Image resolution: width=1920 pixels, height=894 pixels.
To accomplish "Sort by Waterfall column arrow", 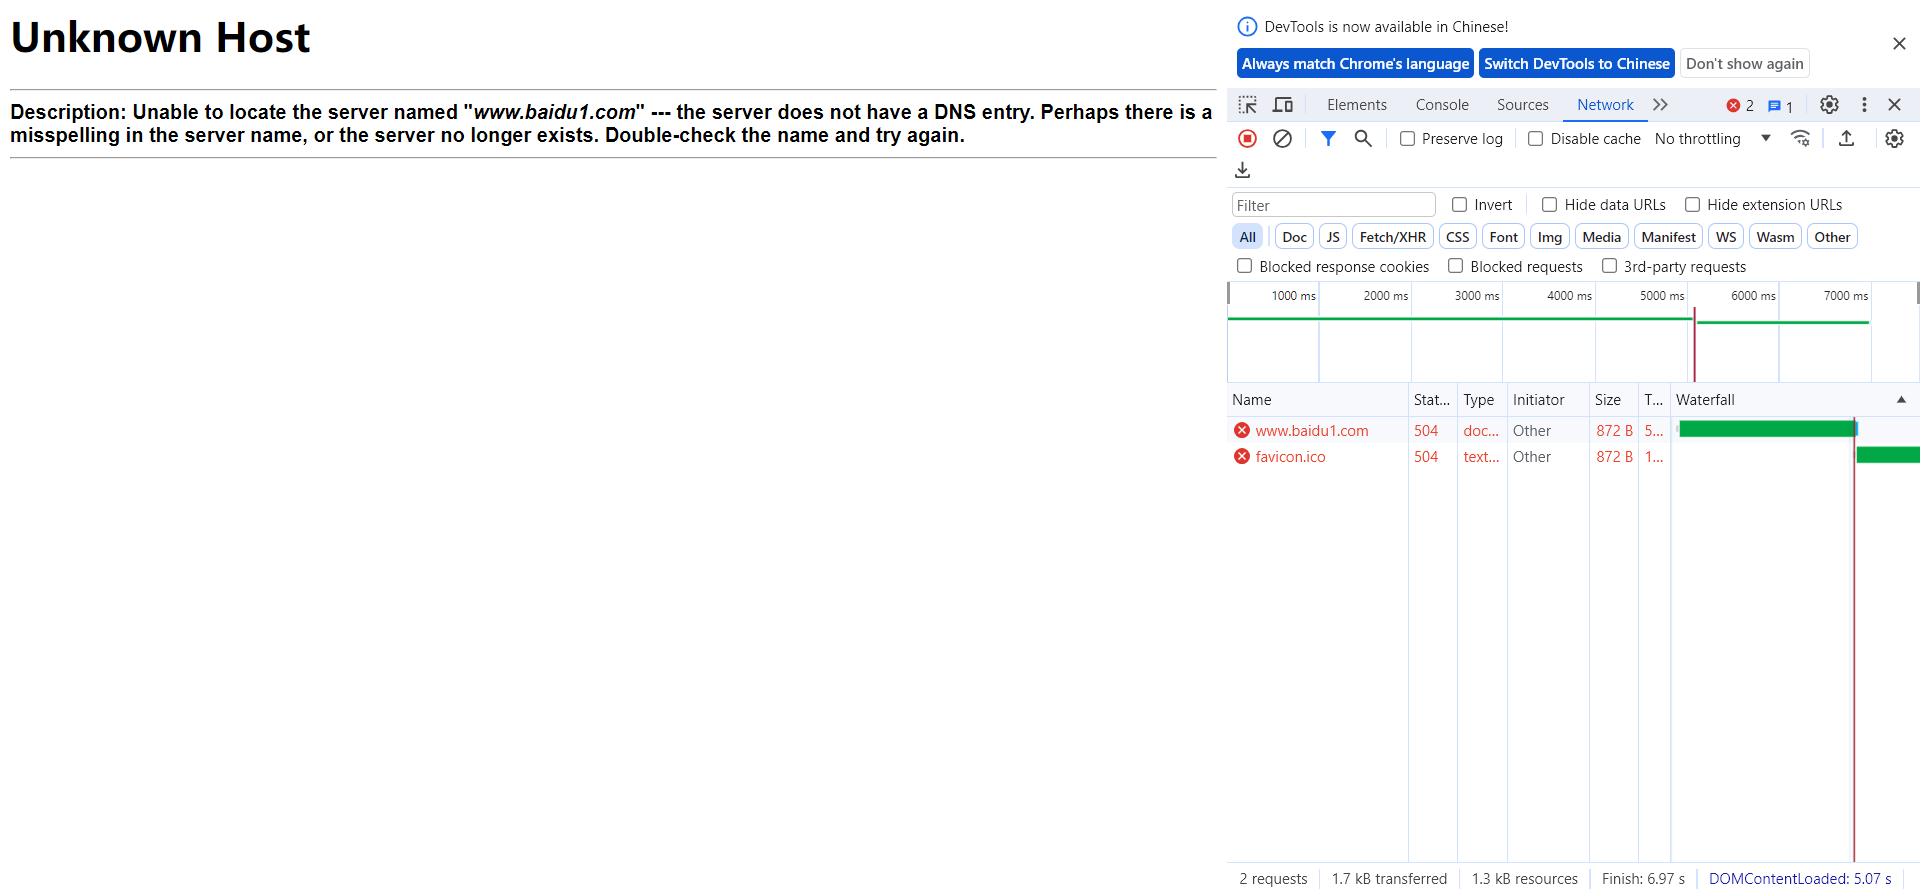I will tap(1901, 400).
